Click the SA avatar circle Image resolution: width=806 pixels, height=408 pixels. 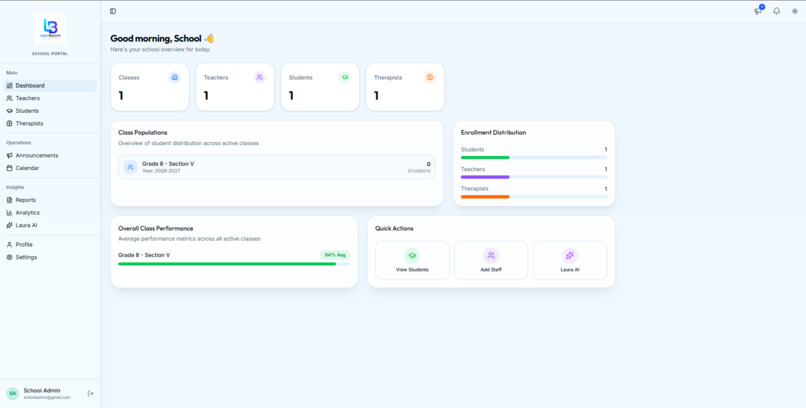click(x=12, y=394)
